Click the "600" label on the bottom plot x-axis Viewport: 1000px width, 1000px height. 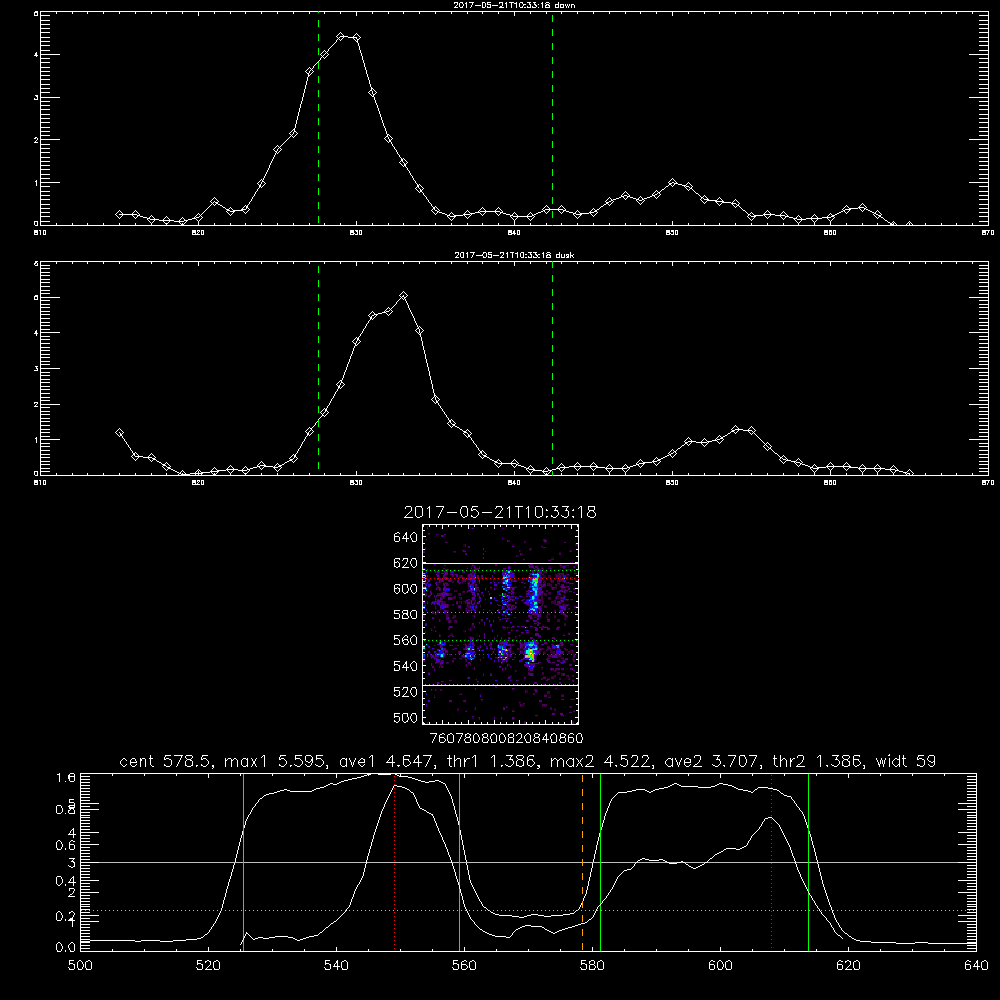click(x=720, y=966)
